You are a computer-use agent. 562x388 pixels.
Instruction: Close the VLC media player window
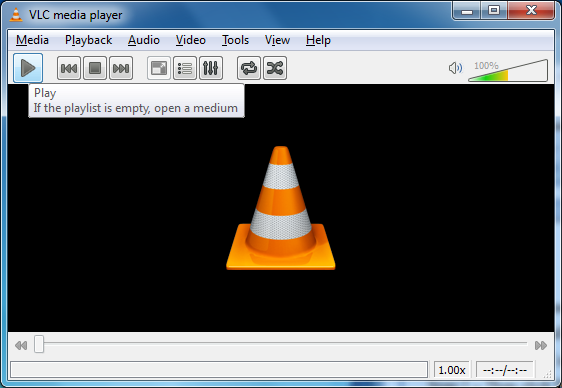coord(531,11)
